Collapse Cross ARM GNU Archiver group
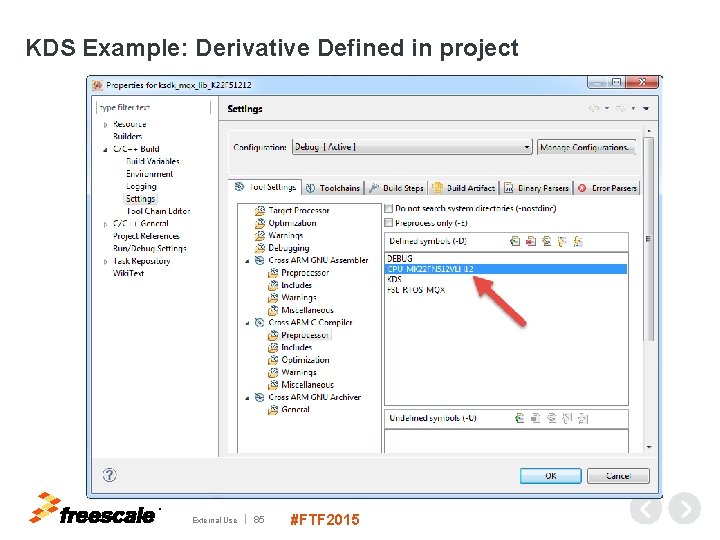720x540 pixels. (x=248, y=398)
